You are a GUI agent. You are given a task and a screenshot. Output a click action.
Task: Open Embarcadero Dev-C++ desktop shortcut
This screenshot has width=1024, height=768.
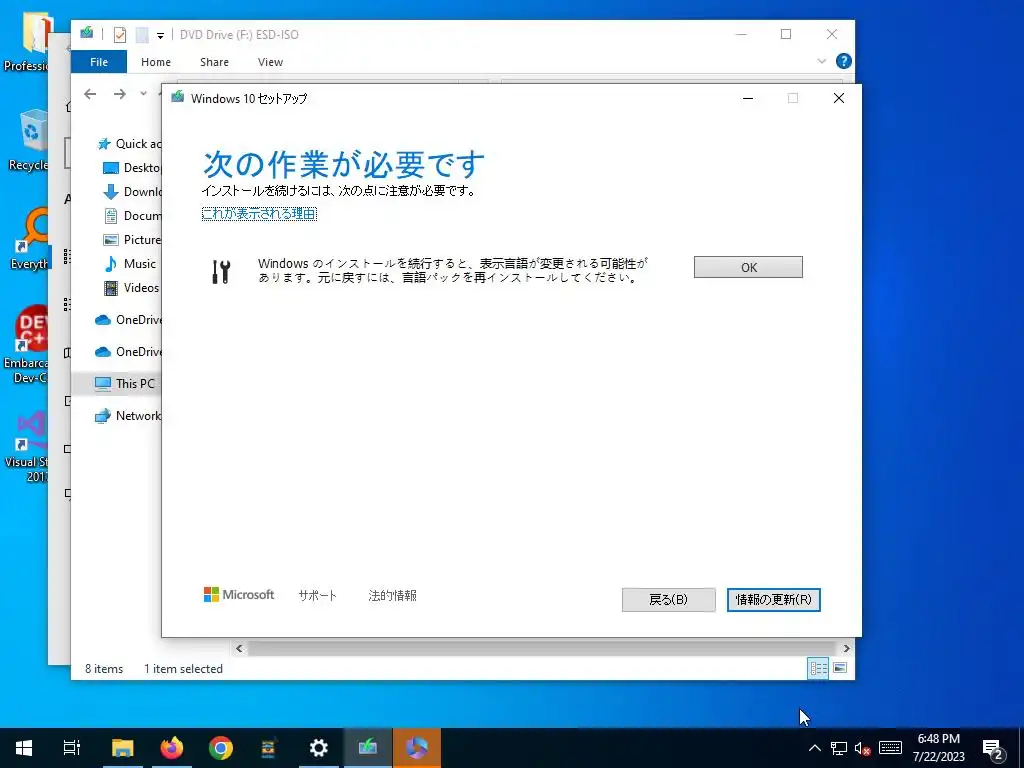coord(28,344)
